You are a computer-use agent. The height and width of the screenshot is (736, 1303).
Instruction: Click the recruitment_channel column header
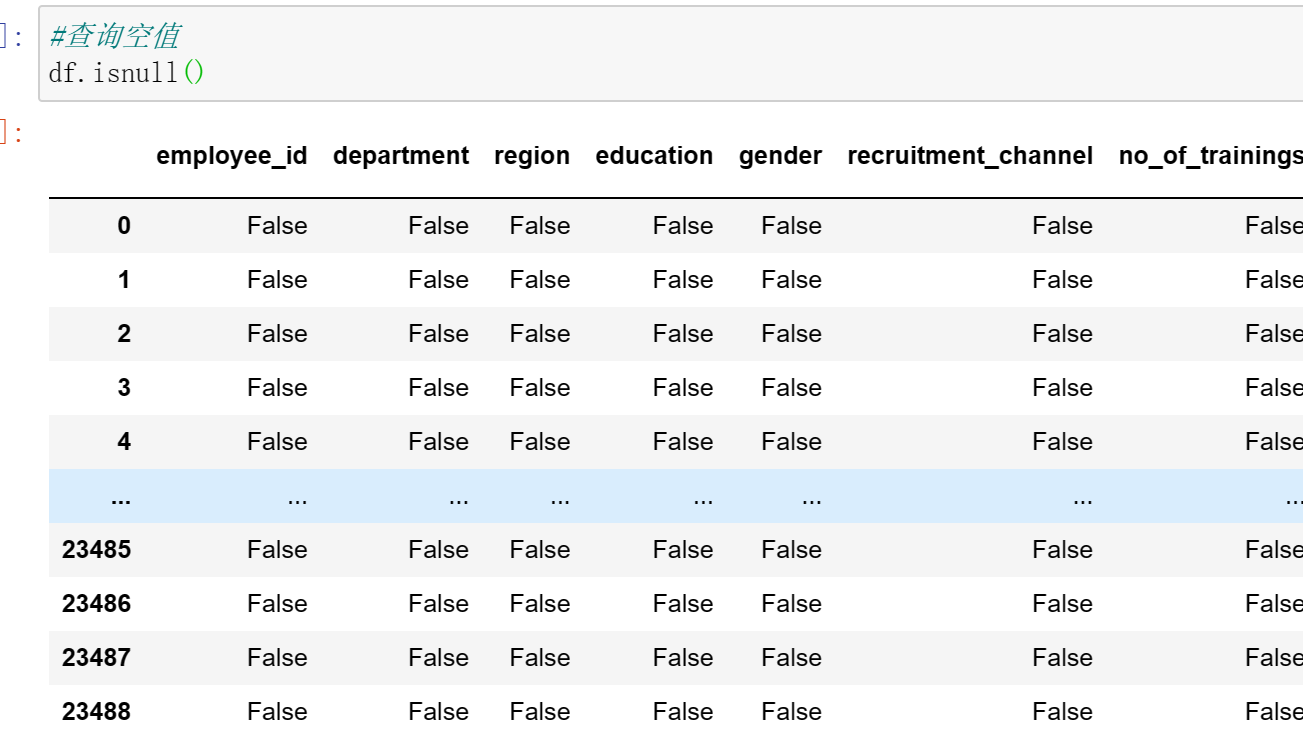969,156
